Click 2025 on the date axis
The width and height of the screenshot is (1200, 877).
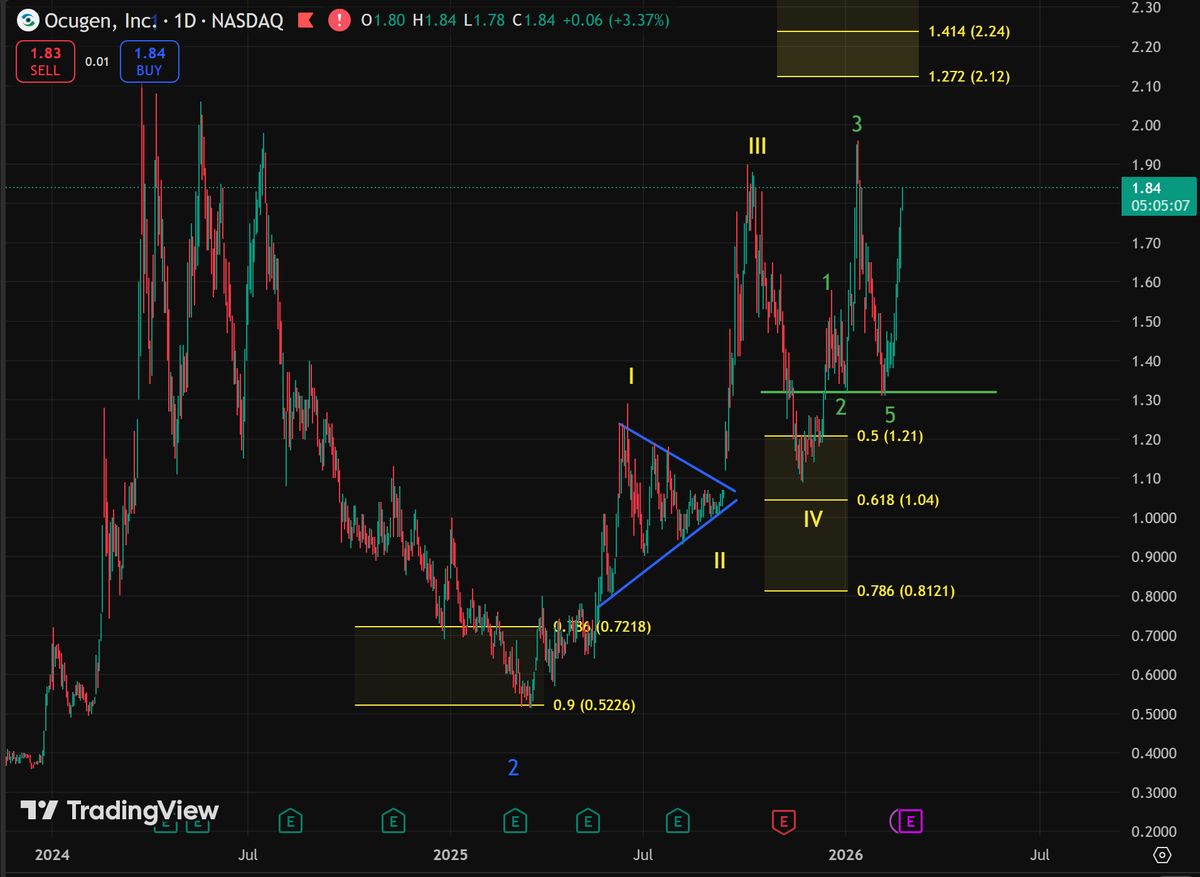(x=450, y=855)
